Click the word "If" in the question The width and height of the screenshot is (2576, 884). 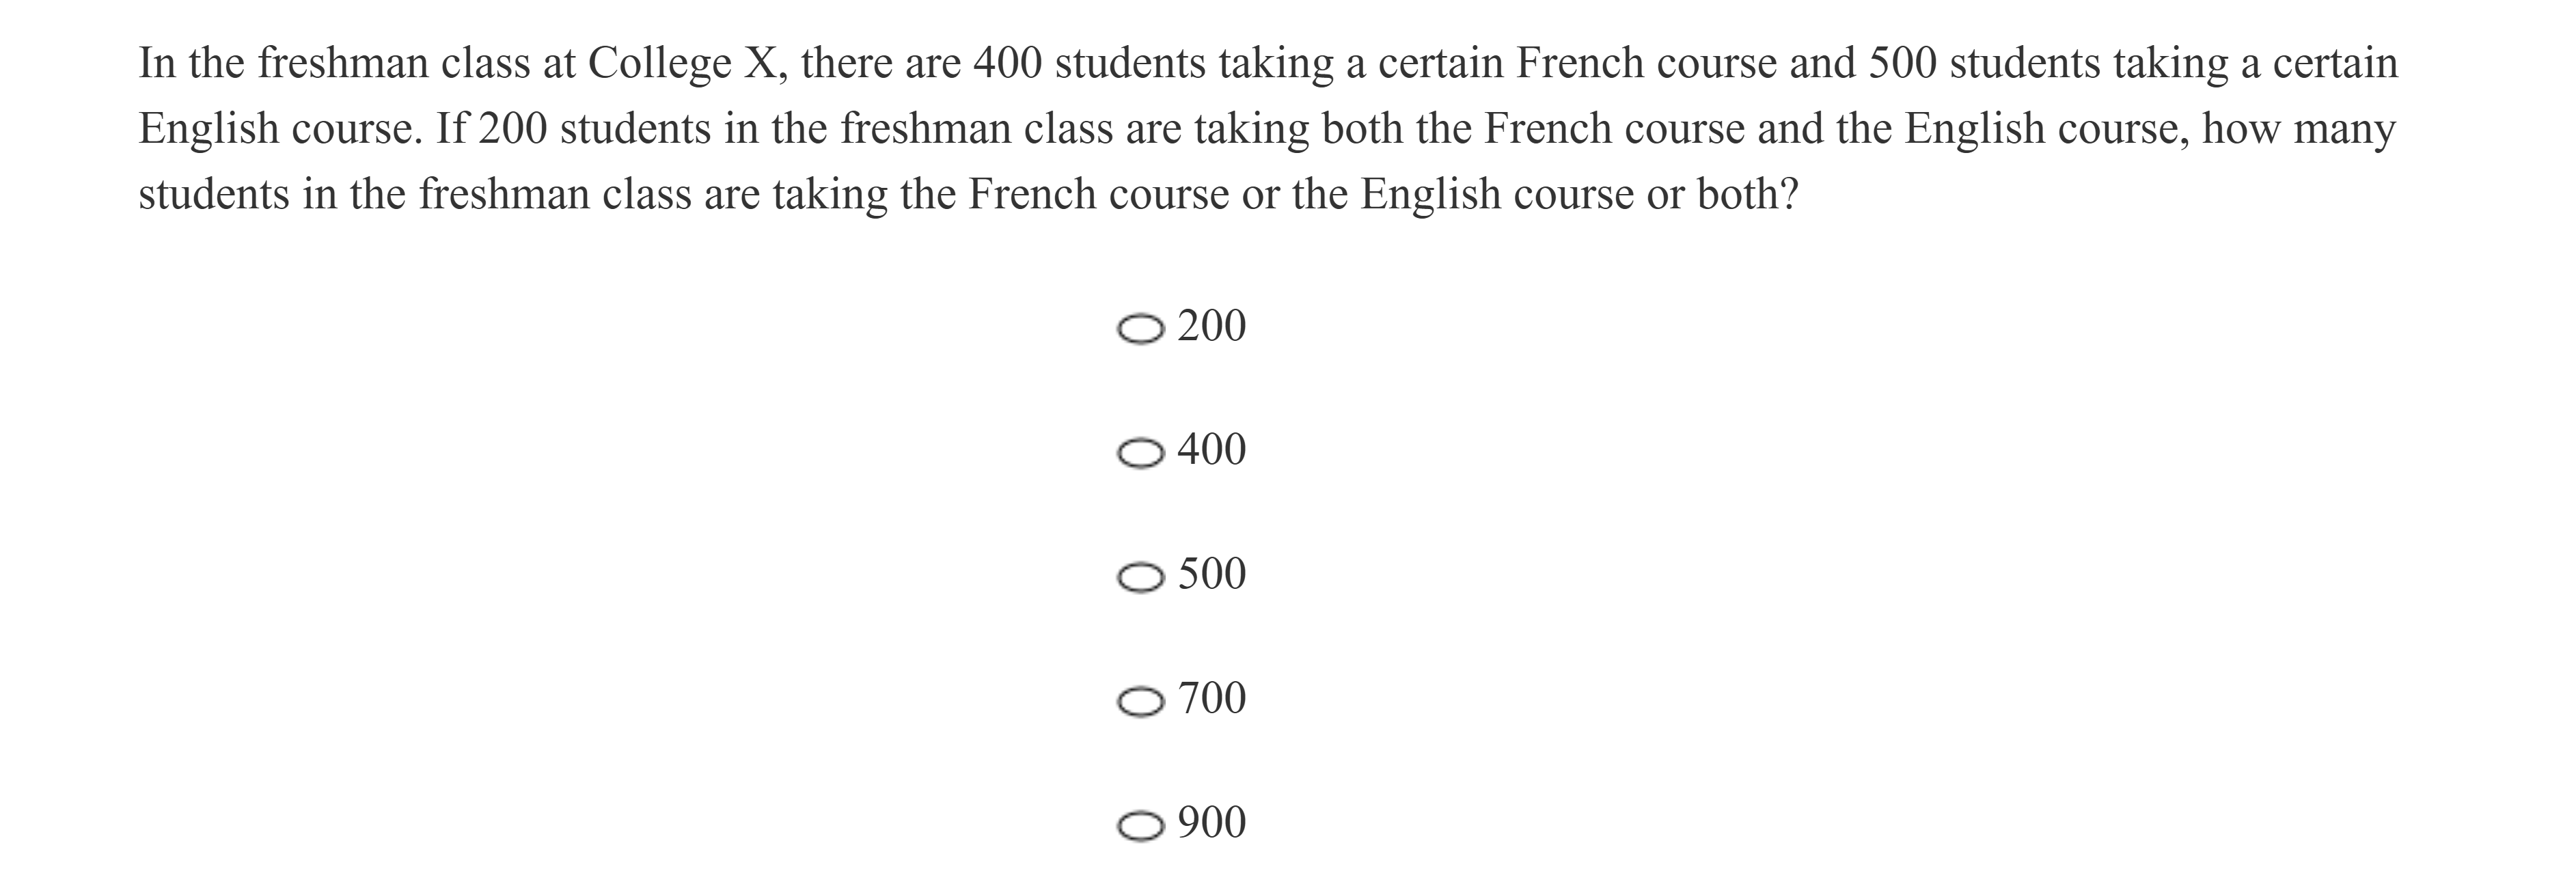[451, 129]
